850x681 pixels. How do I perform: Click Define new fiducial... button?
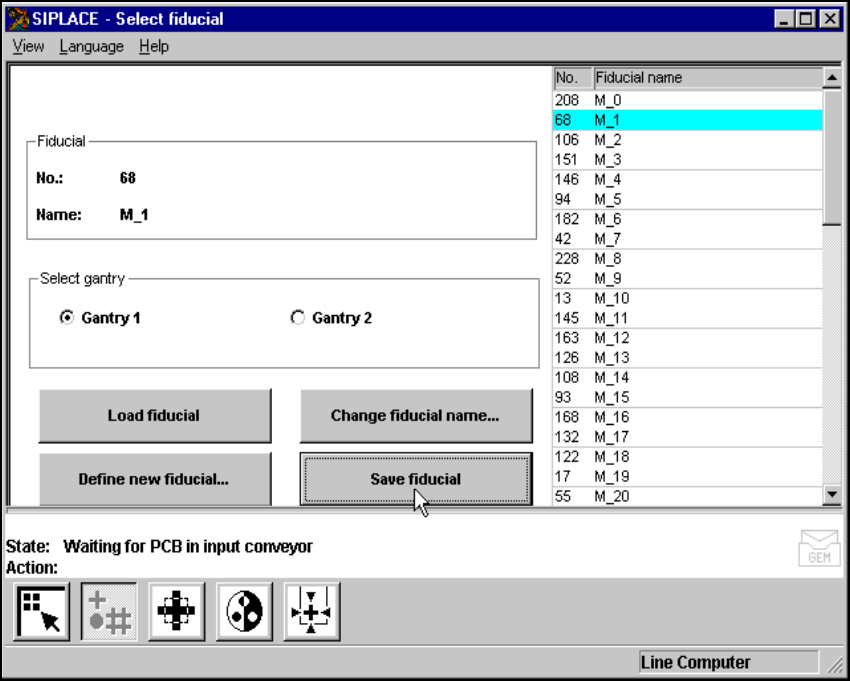pyautogui.click(x=155, y=479)
